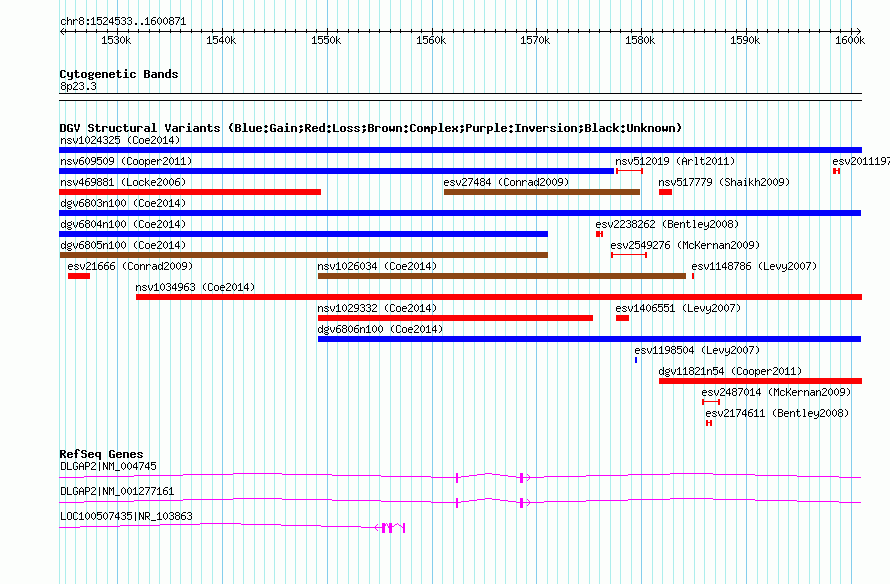Click the DGV Structural Variants track title

371,128
